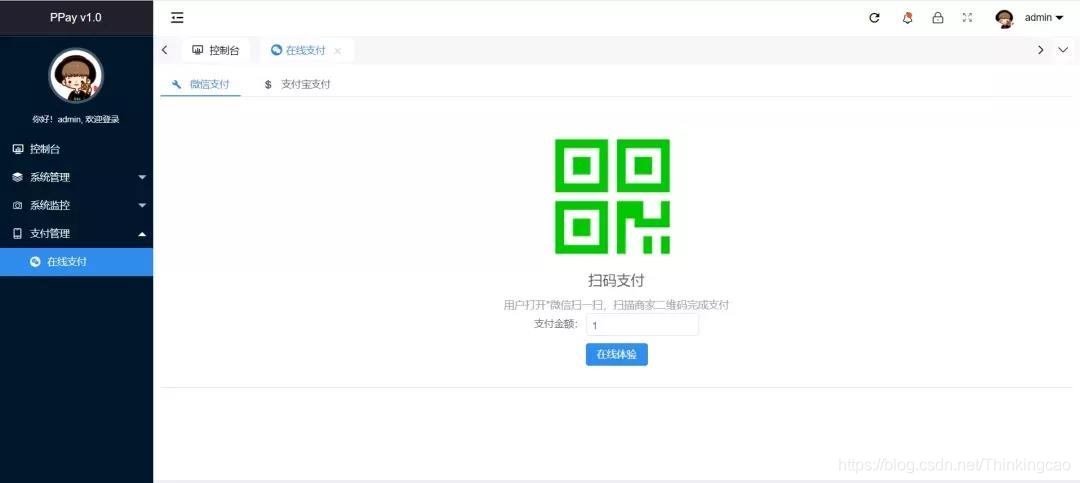Click the 支付金额 label
Screen dimensions: 1080x483
pos(557,325)
